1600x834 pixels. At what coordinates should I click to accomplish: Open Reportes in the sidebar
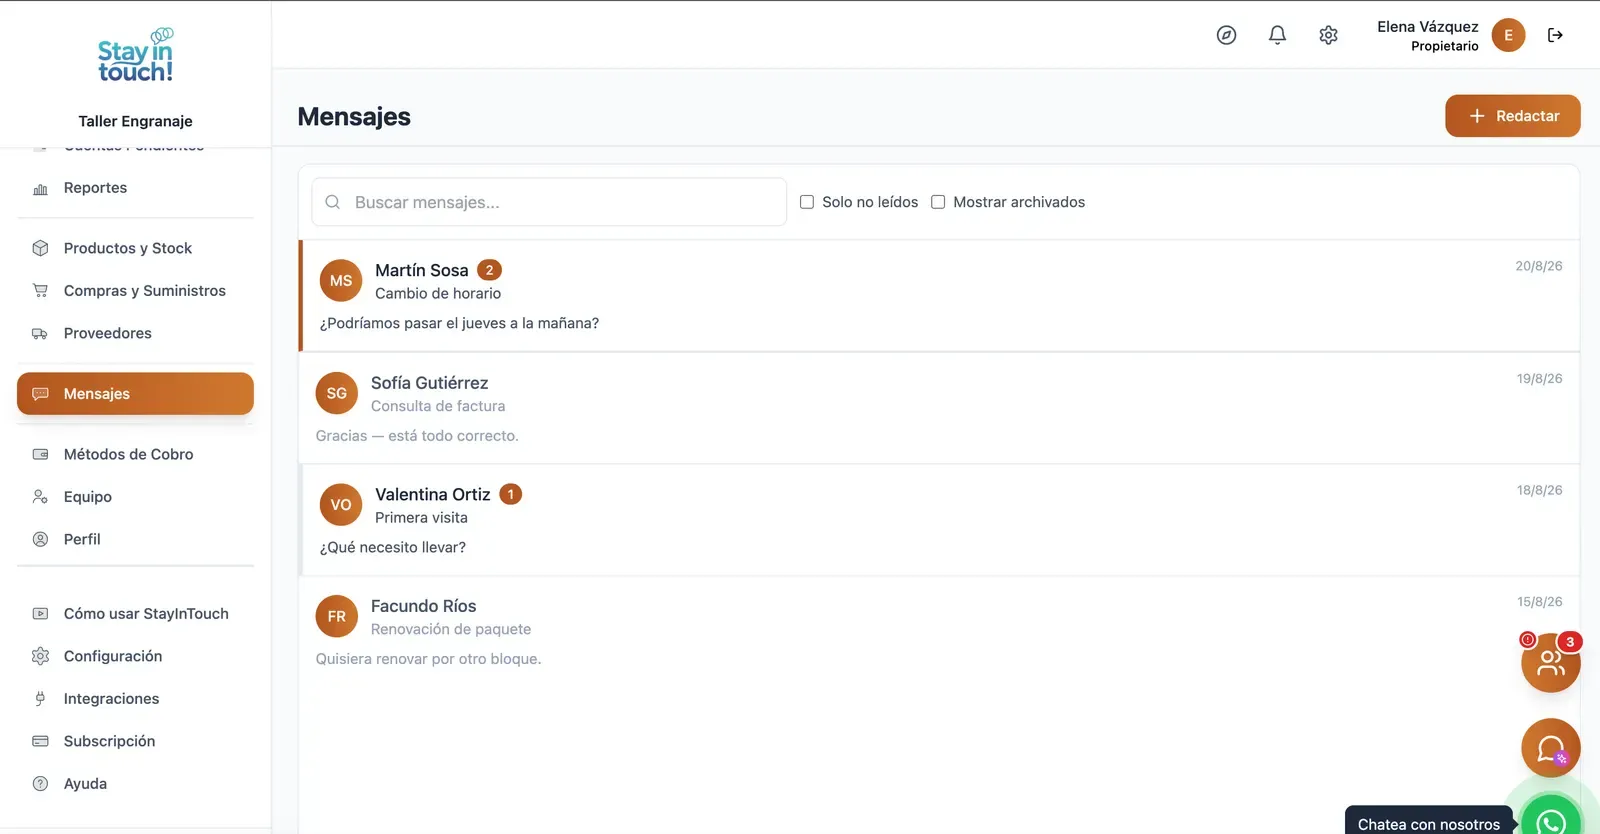[135, 188]
